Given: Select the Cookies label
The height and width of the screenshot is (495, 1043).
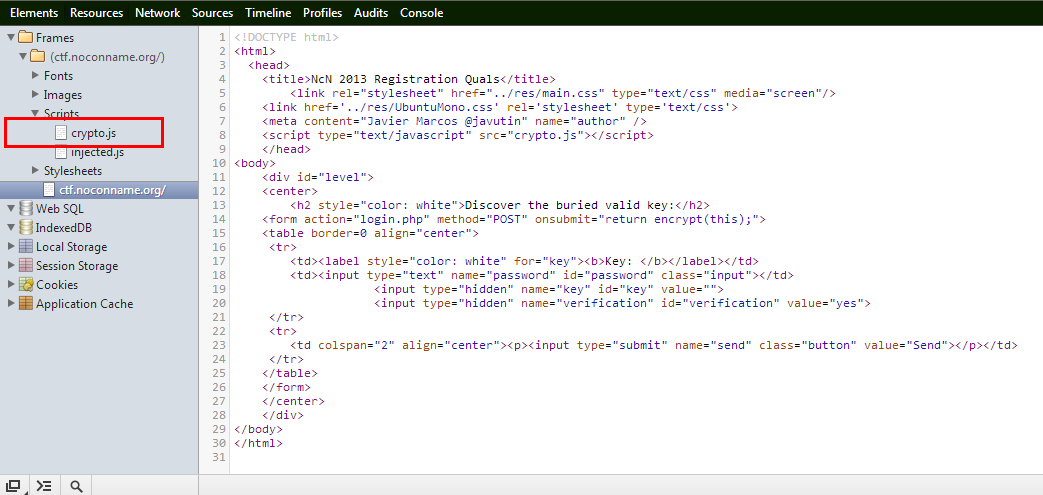Looking at the screenshot, I should 57,285.
